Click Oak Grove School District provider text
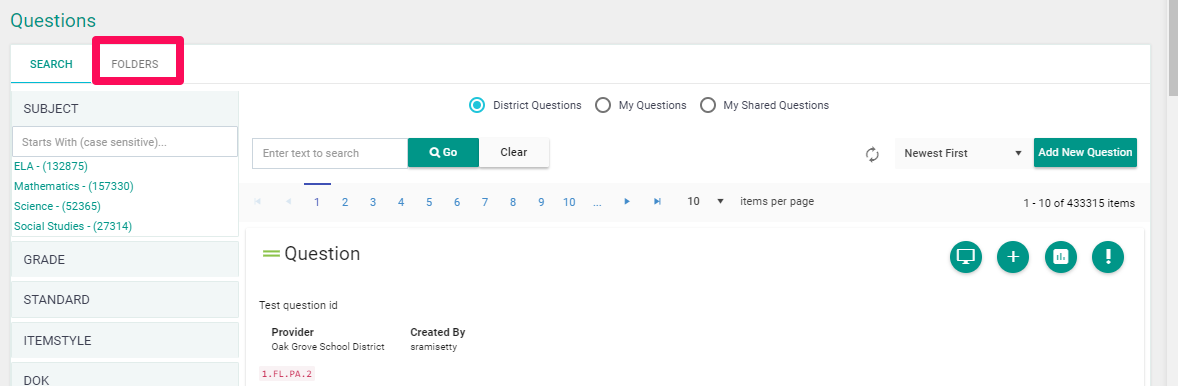Viewport: 1178px width, 386px height. (328, 347)
